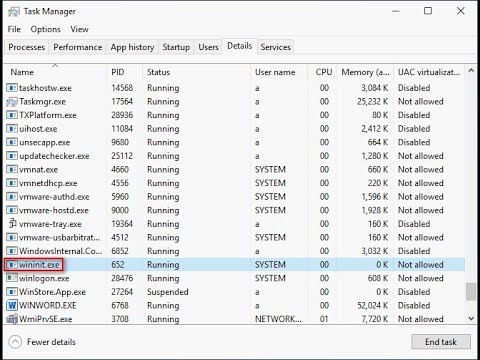Click the WindowsInternal.Co process icon
The image size is (480, 360).
[x=12, y=251]
